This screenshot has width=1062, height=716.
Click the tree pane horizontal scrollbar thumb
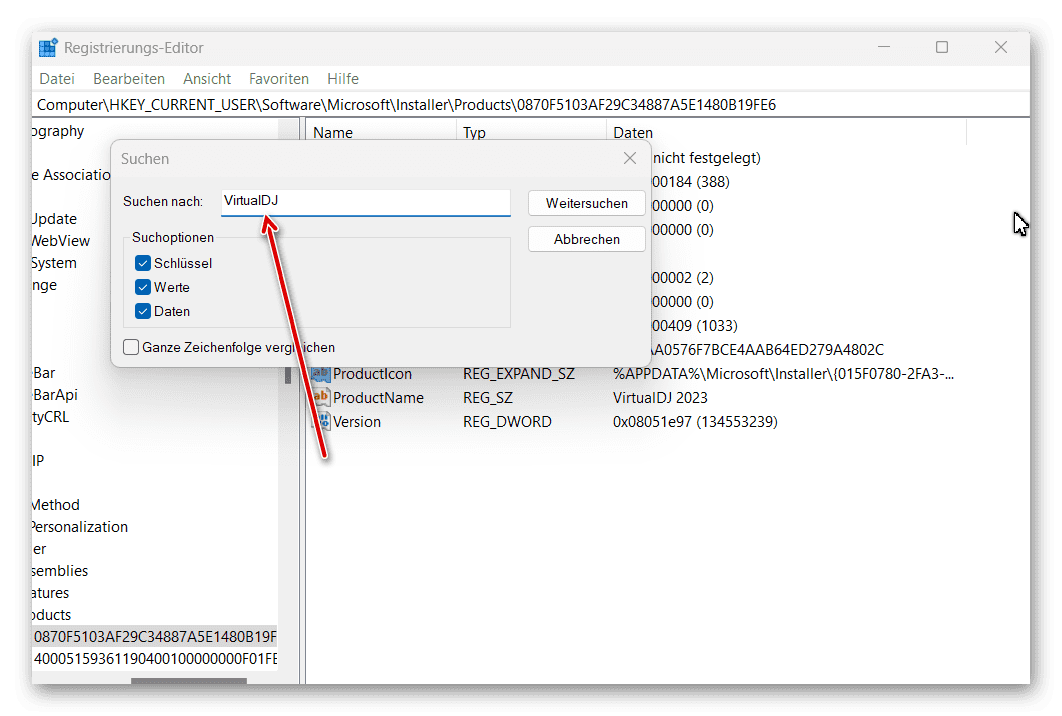[189, 680]
